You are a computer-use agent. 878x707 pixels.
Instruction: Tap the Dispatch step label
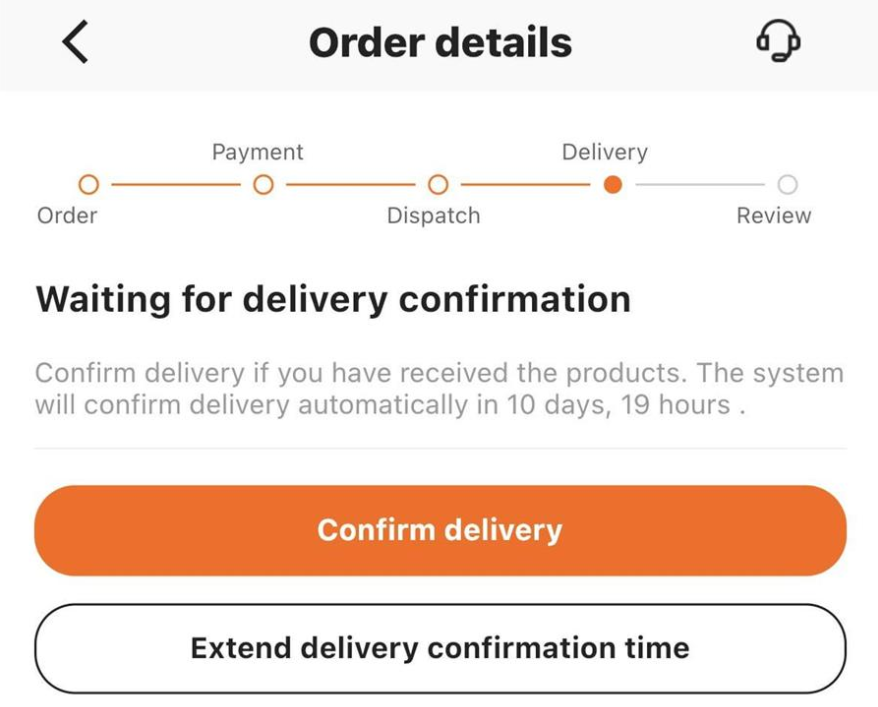(x=433, y=216)
